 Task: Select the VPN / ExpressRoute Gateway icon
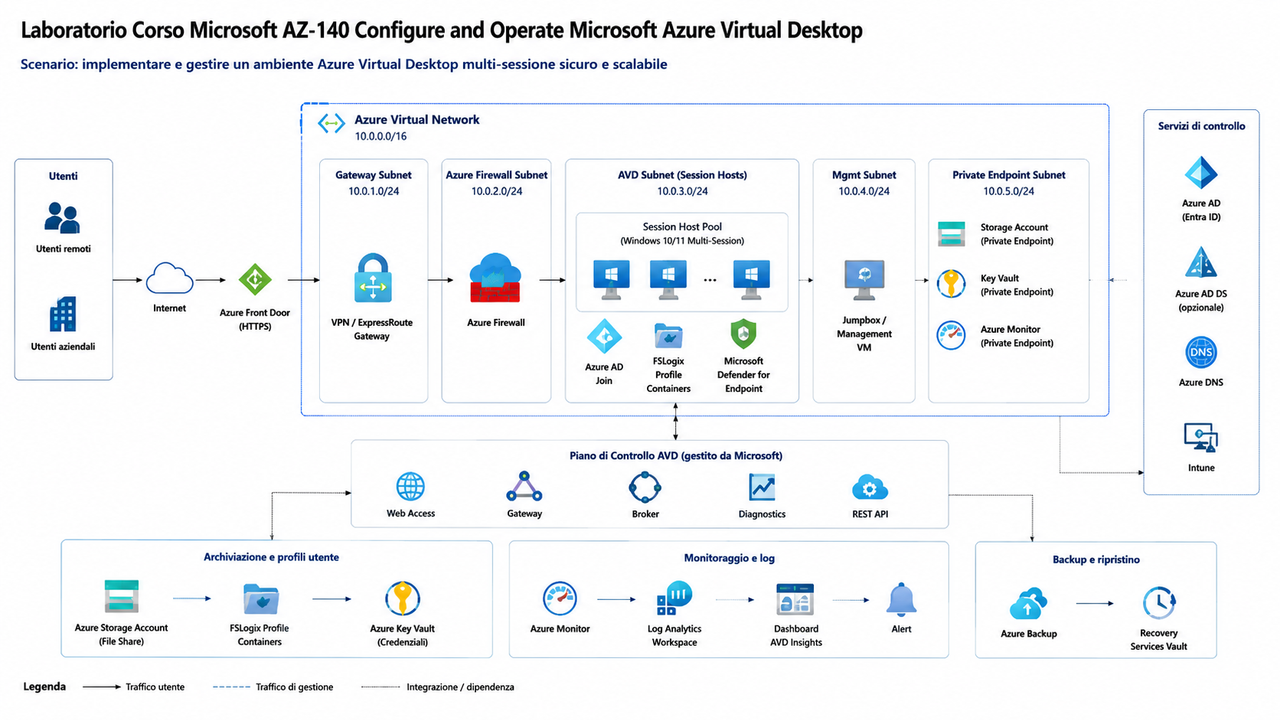point(371,279)
